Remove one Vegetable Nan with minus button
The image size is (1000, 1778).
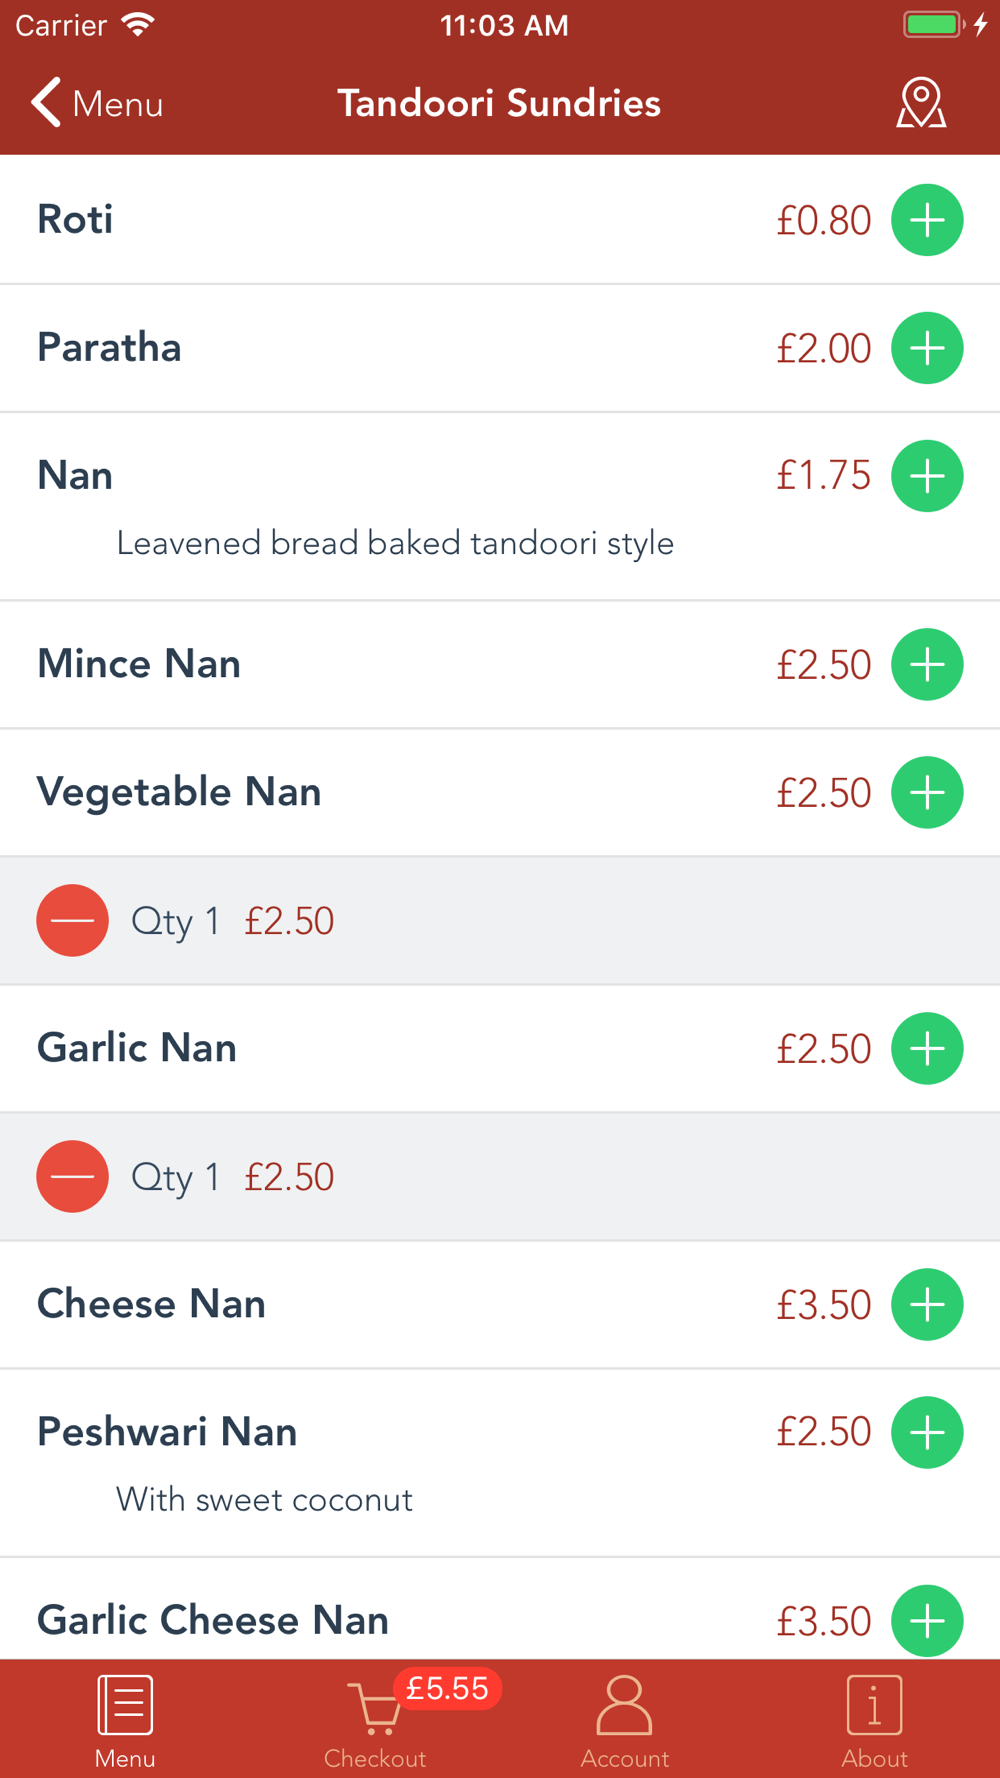[x=73, y=920]
